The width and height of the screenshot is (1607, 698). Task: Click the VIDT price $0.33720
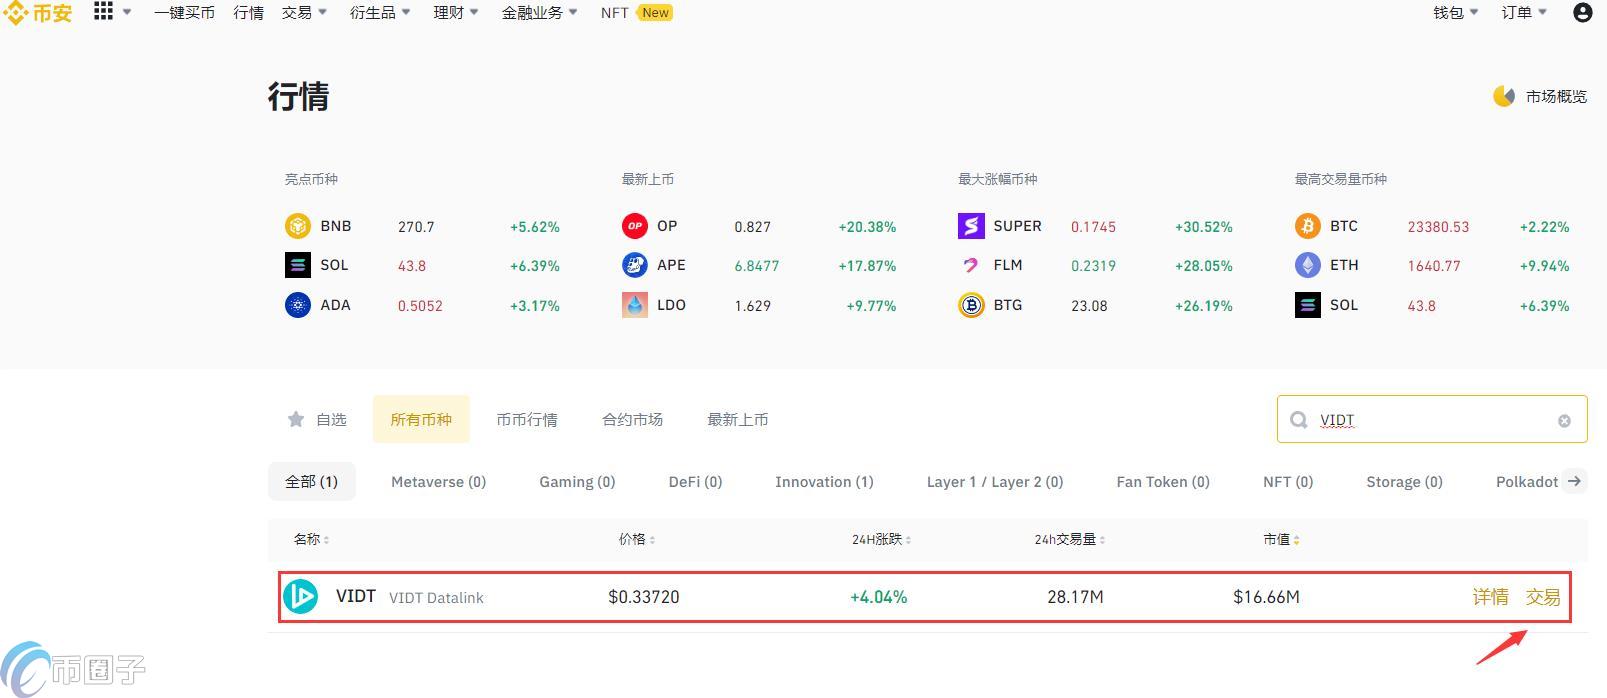[644, 597]
